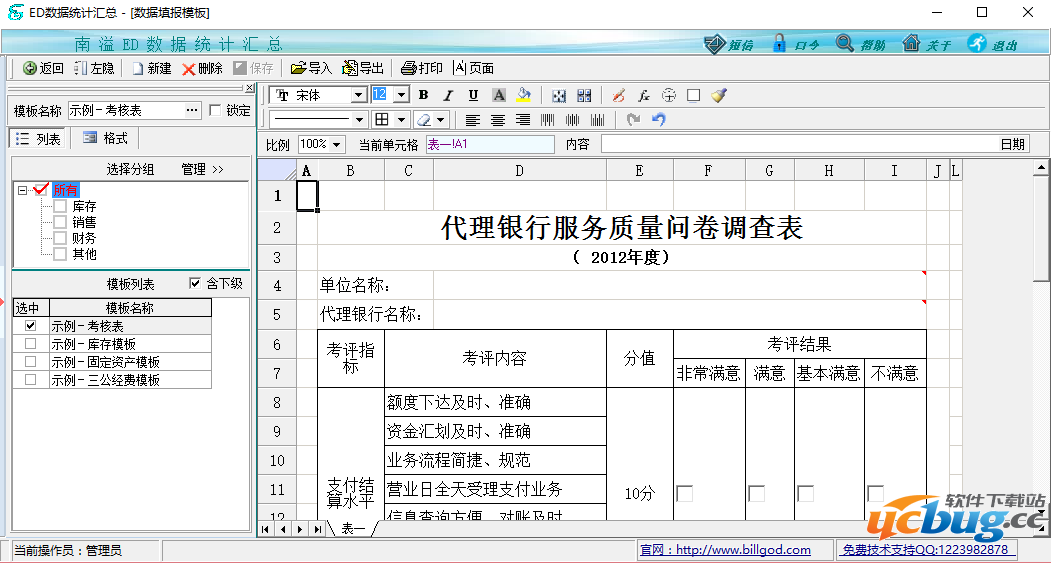Enable the 锁定 lock checkbox
This screenshot has width=1051, height=563.
[x=215, y=110]
